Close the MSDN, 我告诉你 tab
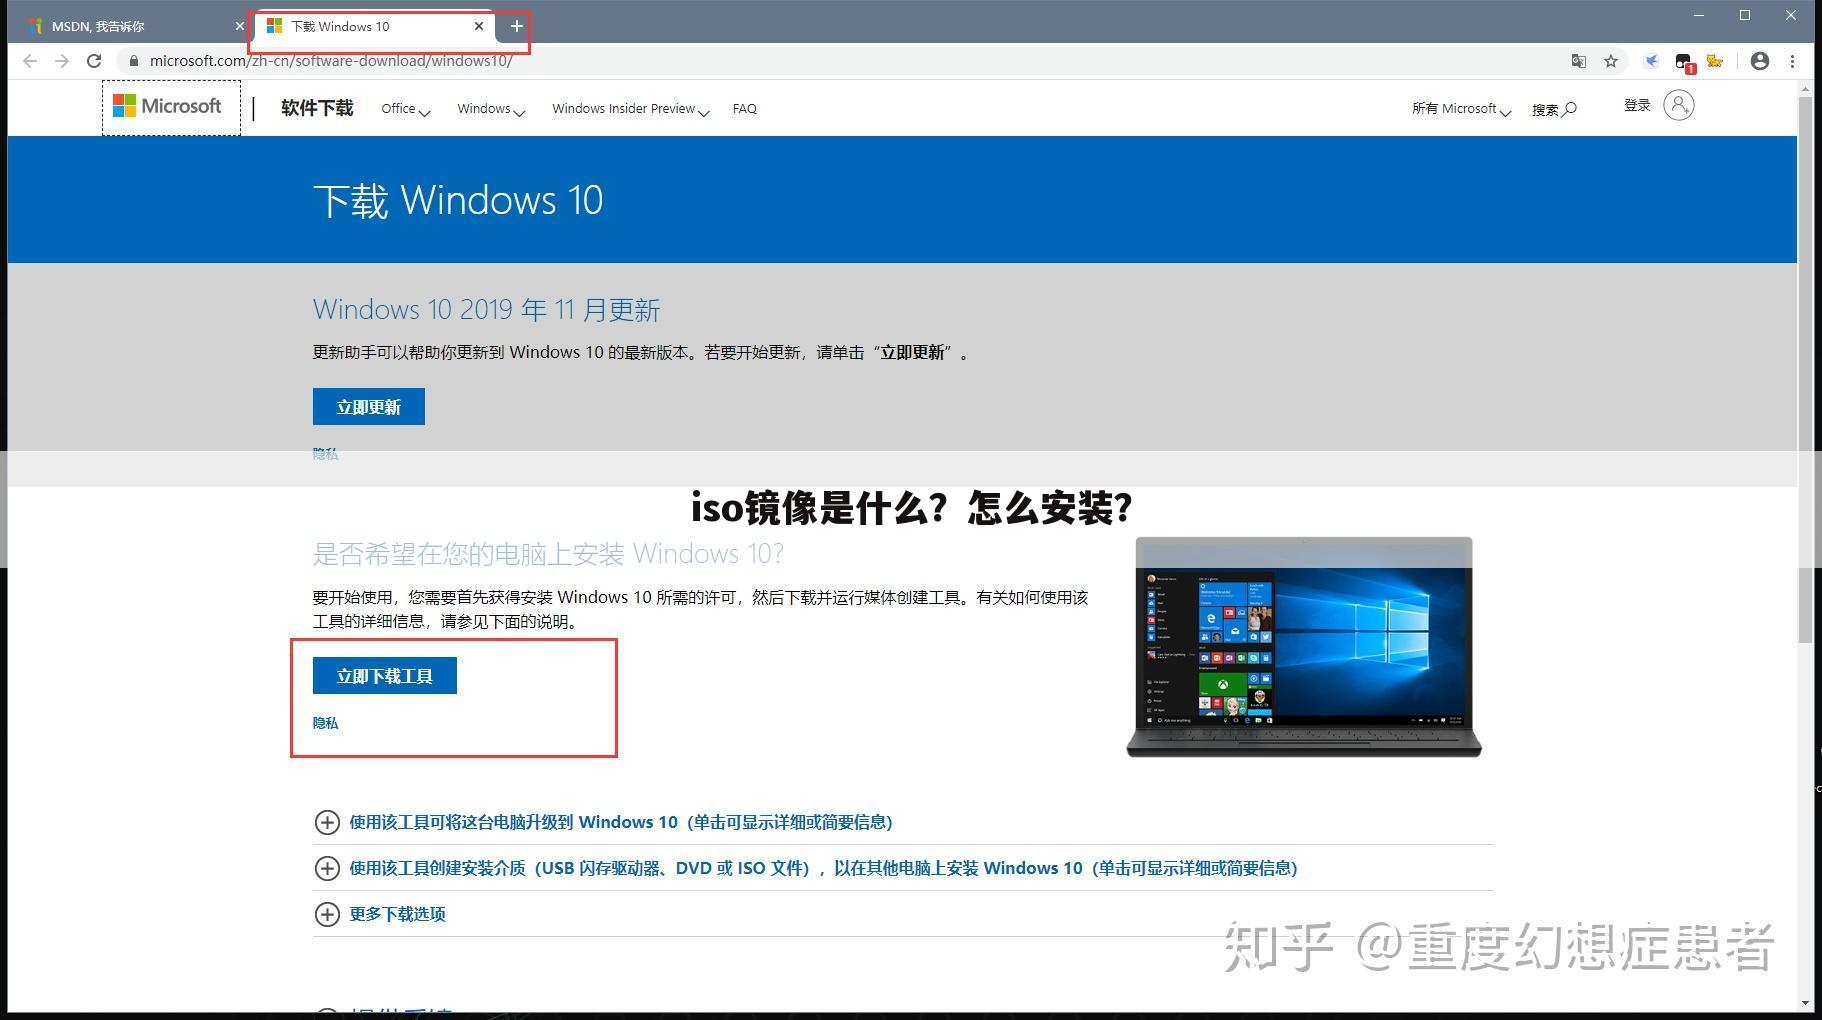This screenshot has width=1822, height=1020. tap(239, 26)
